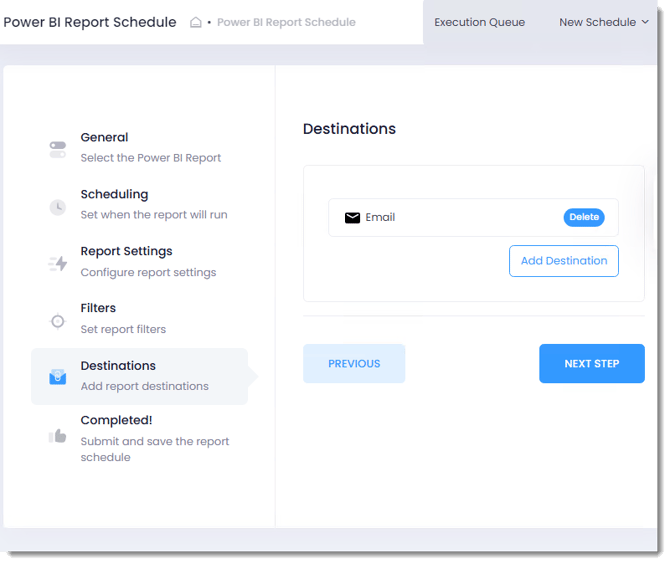Expand New Schedule chevron arrow
Screen dimensions: 670x564
[645, 22]
